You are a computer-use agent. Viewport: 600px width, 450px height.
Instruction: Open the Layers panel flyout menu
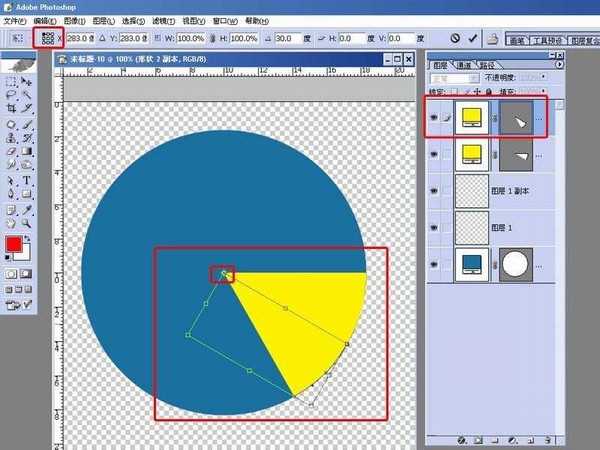[559, 65]
